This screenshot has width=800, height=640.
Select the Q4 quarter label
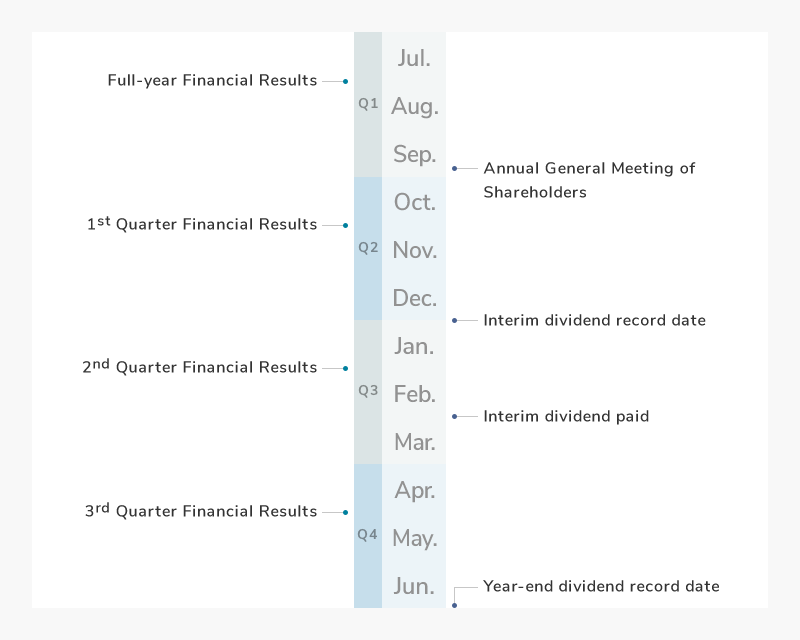coord(367,535)
